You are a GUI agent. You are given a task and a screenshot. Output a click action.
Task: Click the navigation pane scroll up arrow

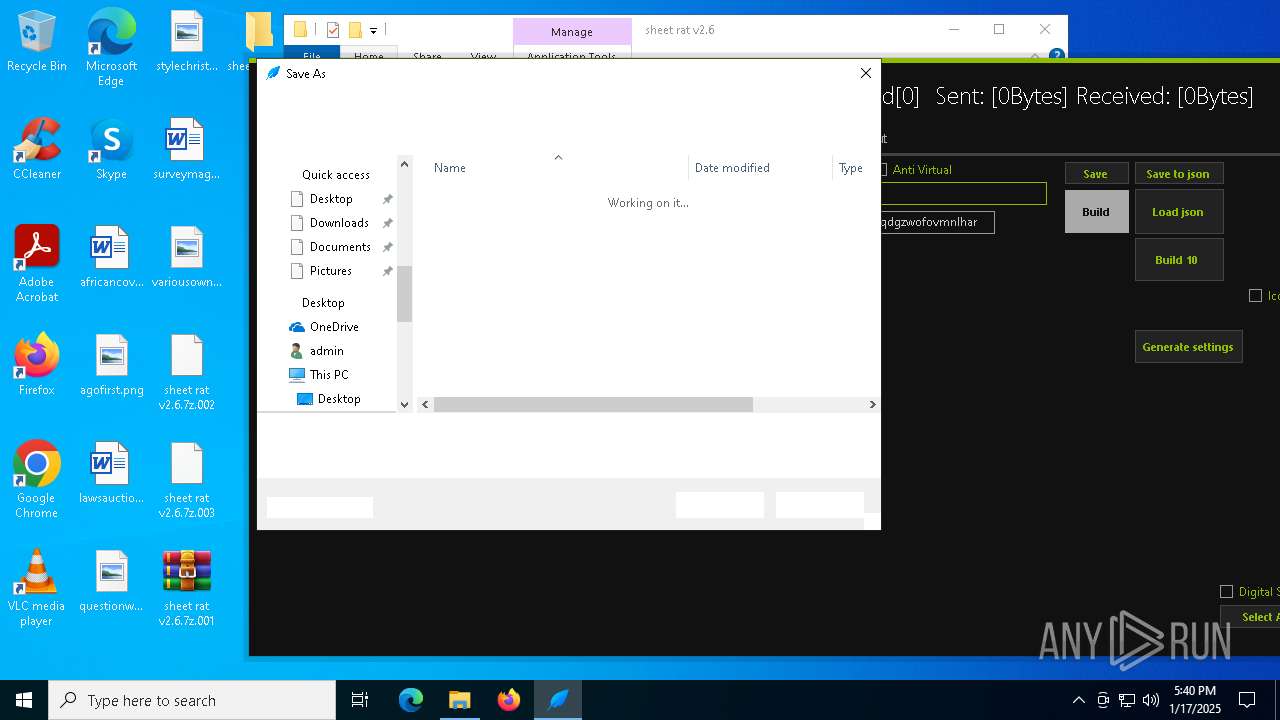[405, 164]
